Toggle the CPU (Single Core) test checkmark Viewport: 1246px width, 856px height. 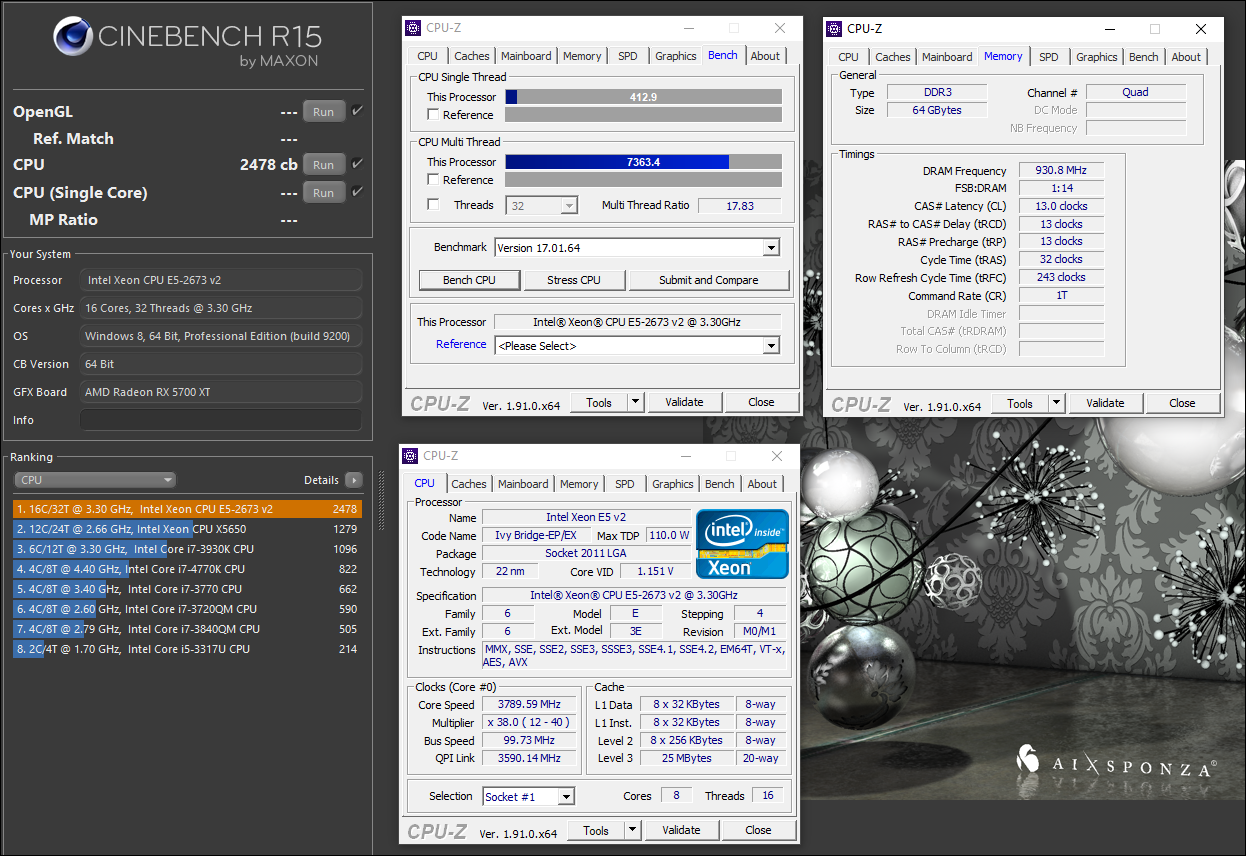357,192
